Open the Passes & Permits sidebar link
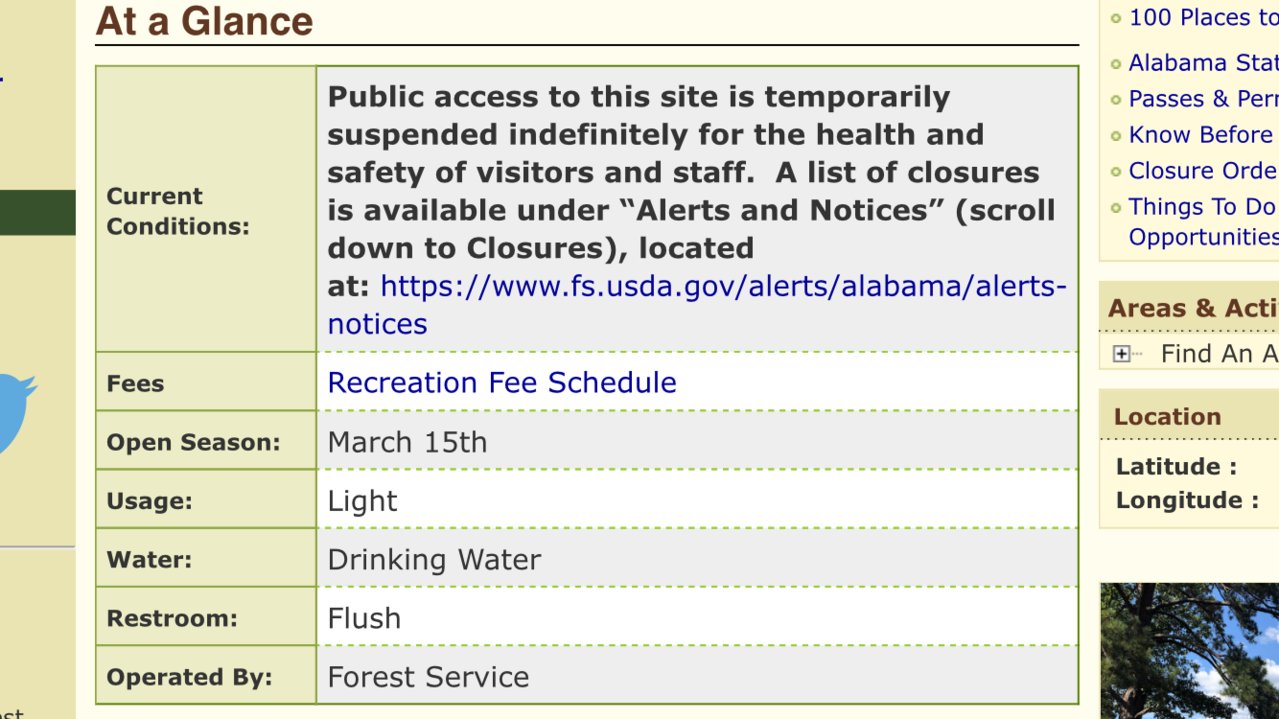1279x719 pixels. pos(1203,98)
